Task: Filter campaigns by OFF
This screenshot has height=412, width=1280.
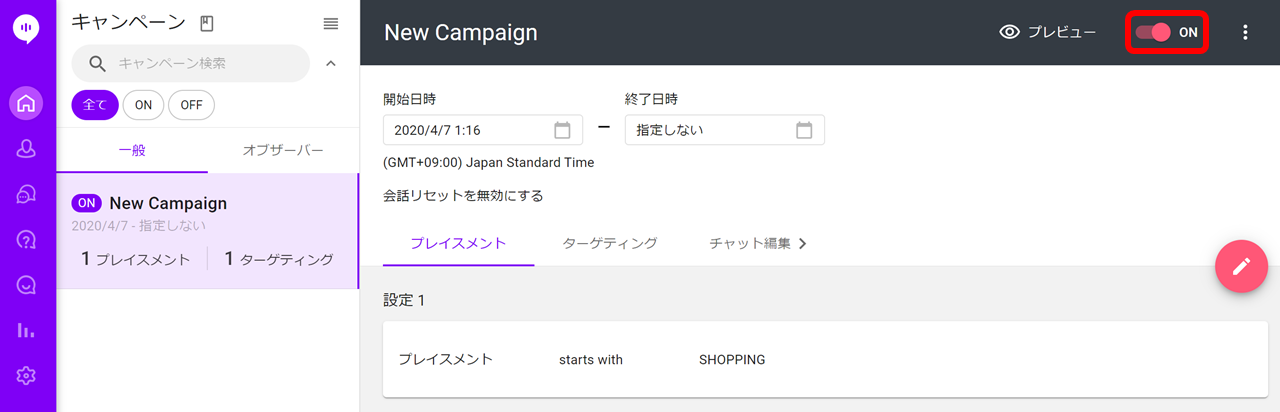Action: click(x=191, y=105)
